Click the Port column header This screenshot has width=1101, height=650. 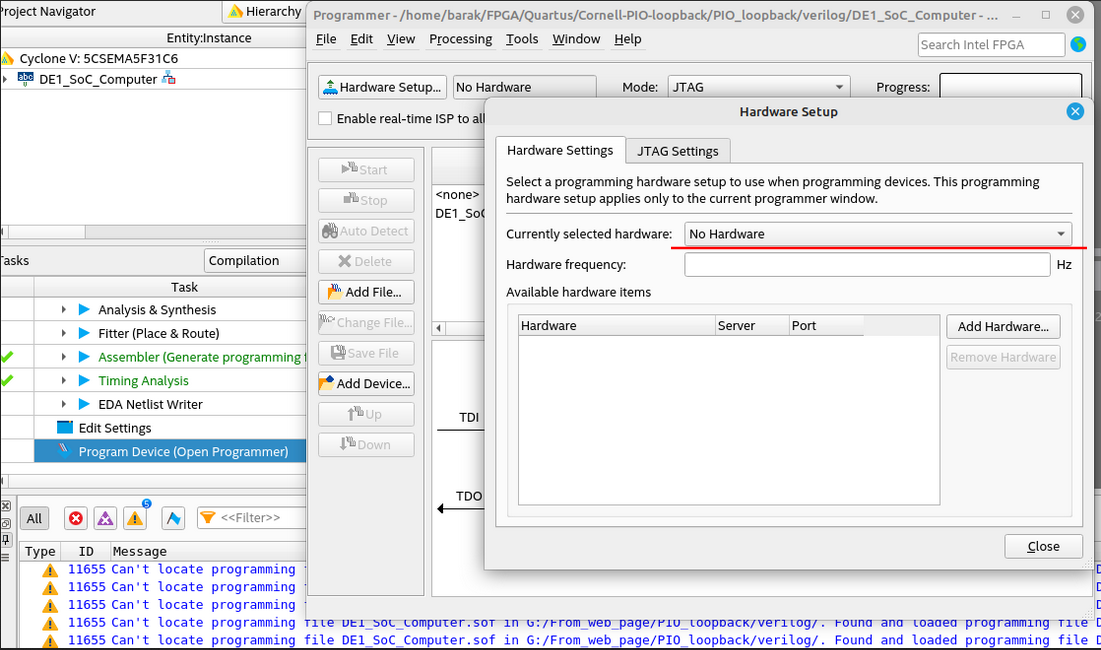click(826, 326)
